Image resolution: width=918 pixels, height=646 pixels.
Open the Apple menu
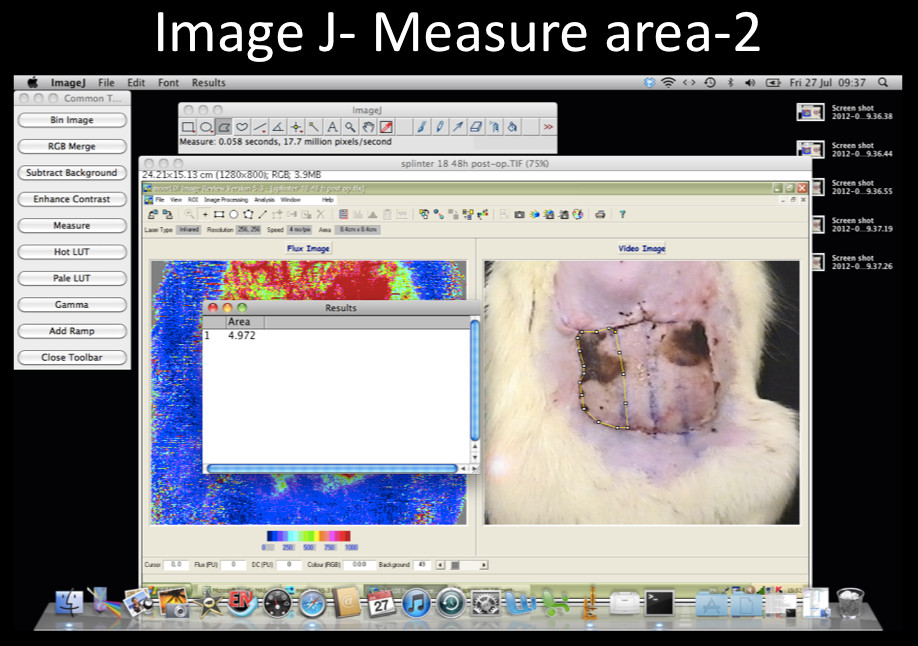click(33, 83)
